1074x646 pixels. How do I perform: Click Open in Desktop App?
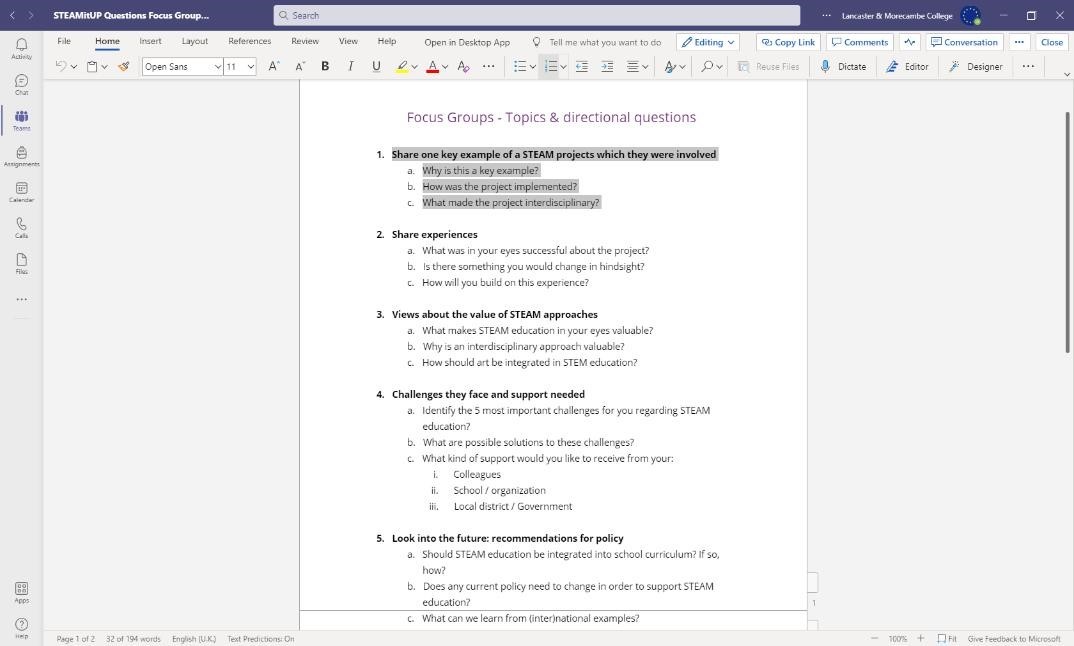pyautogui.click(x=467, y=42)
